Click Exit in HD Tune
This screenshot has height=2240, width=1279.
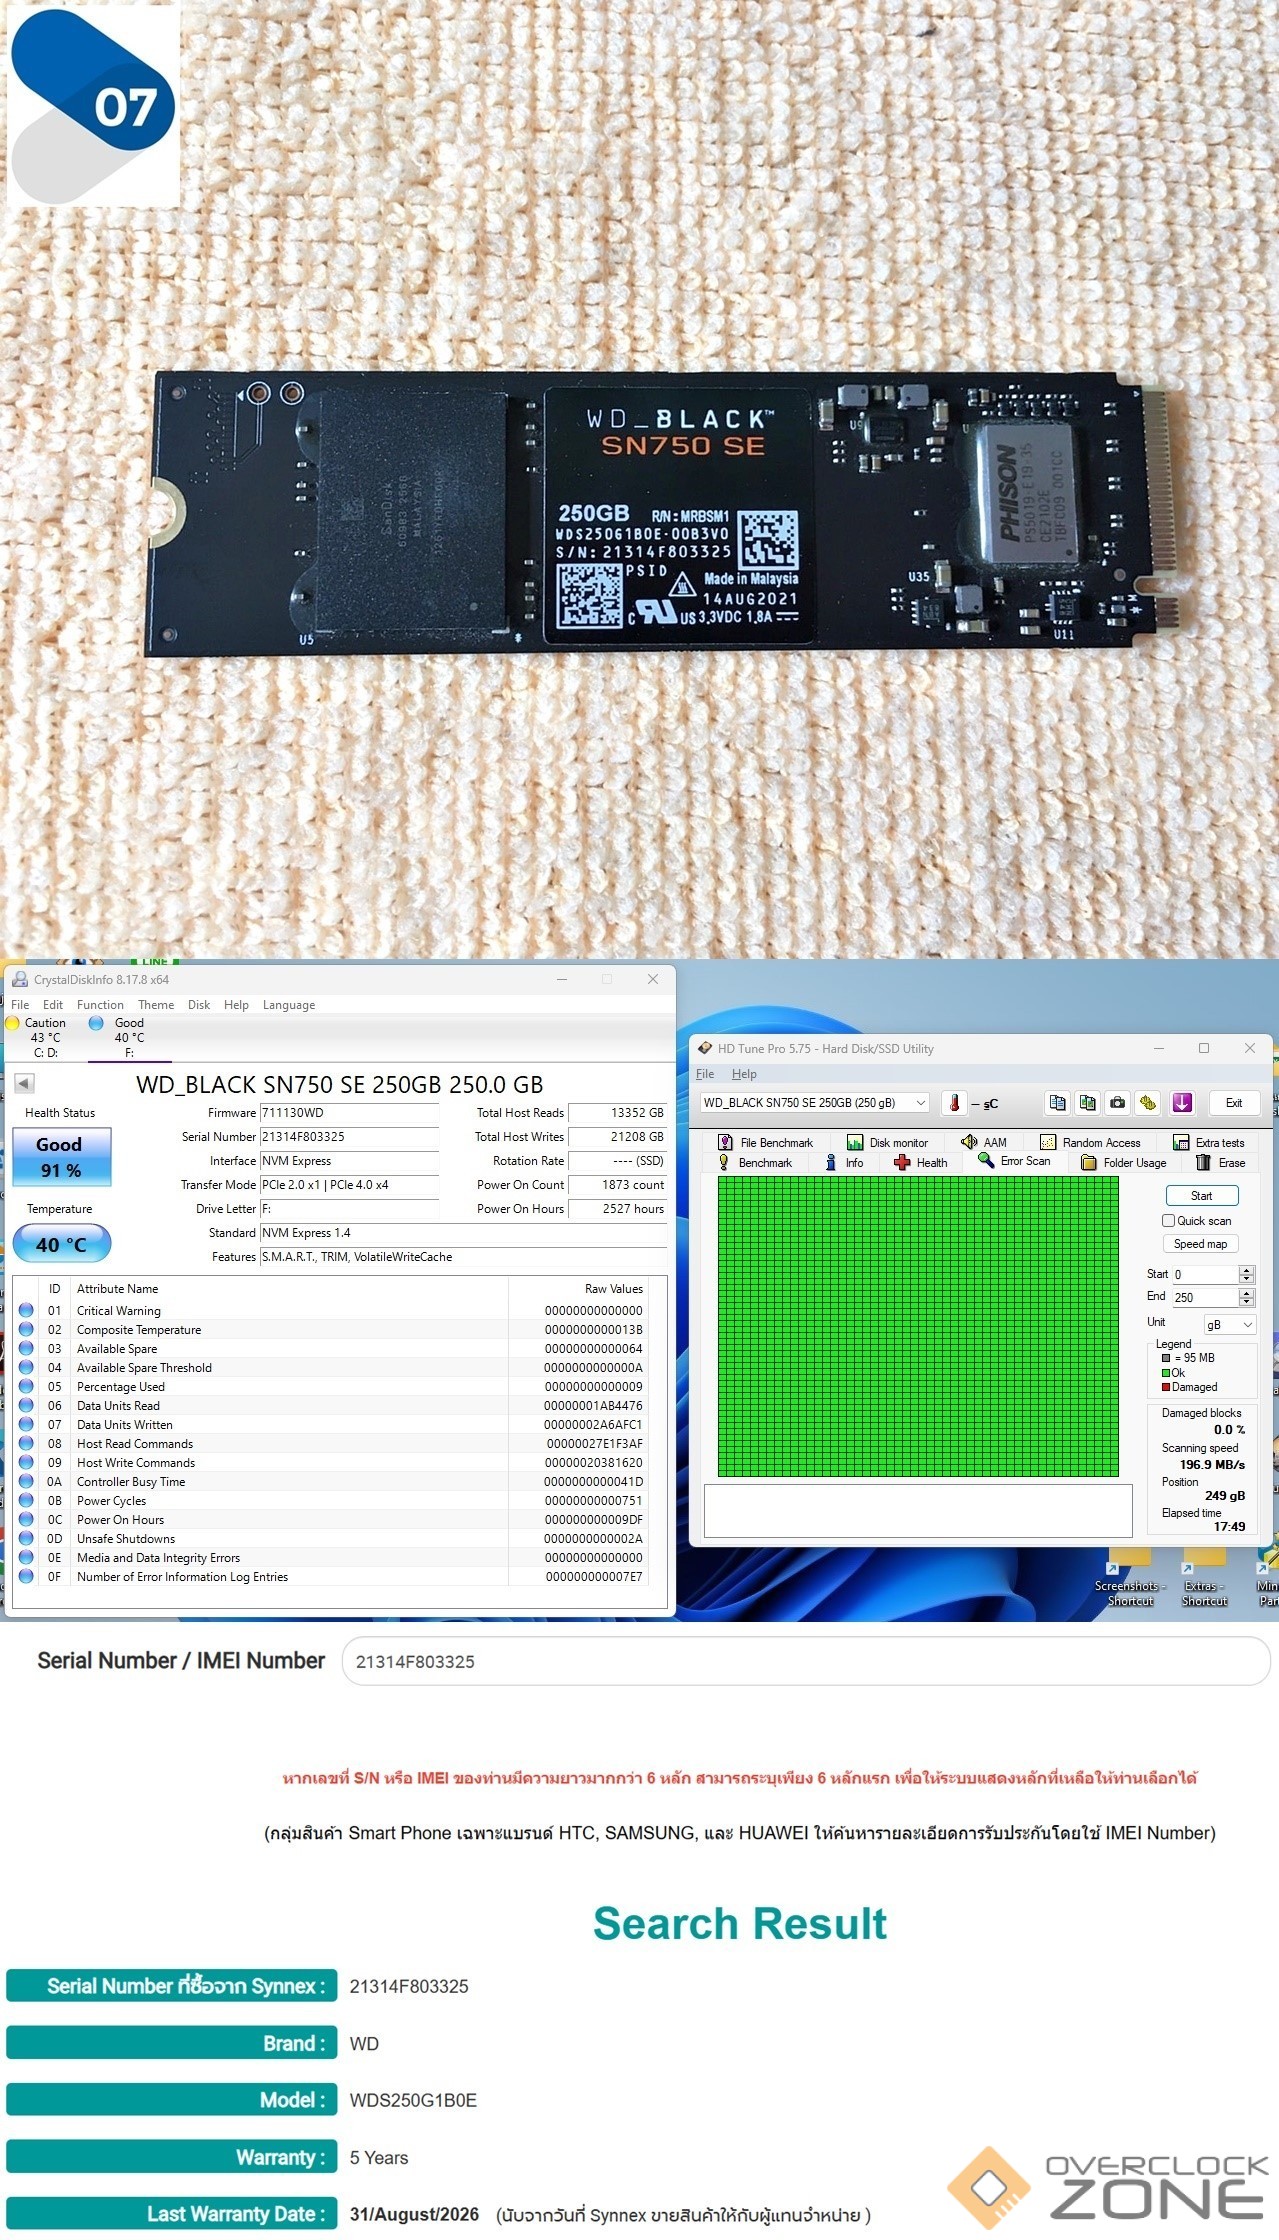point(1234,1102)
